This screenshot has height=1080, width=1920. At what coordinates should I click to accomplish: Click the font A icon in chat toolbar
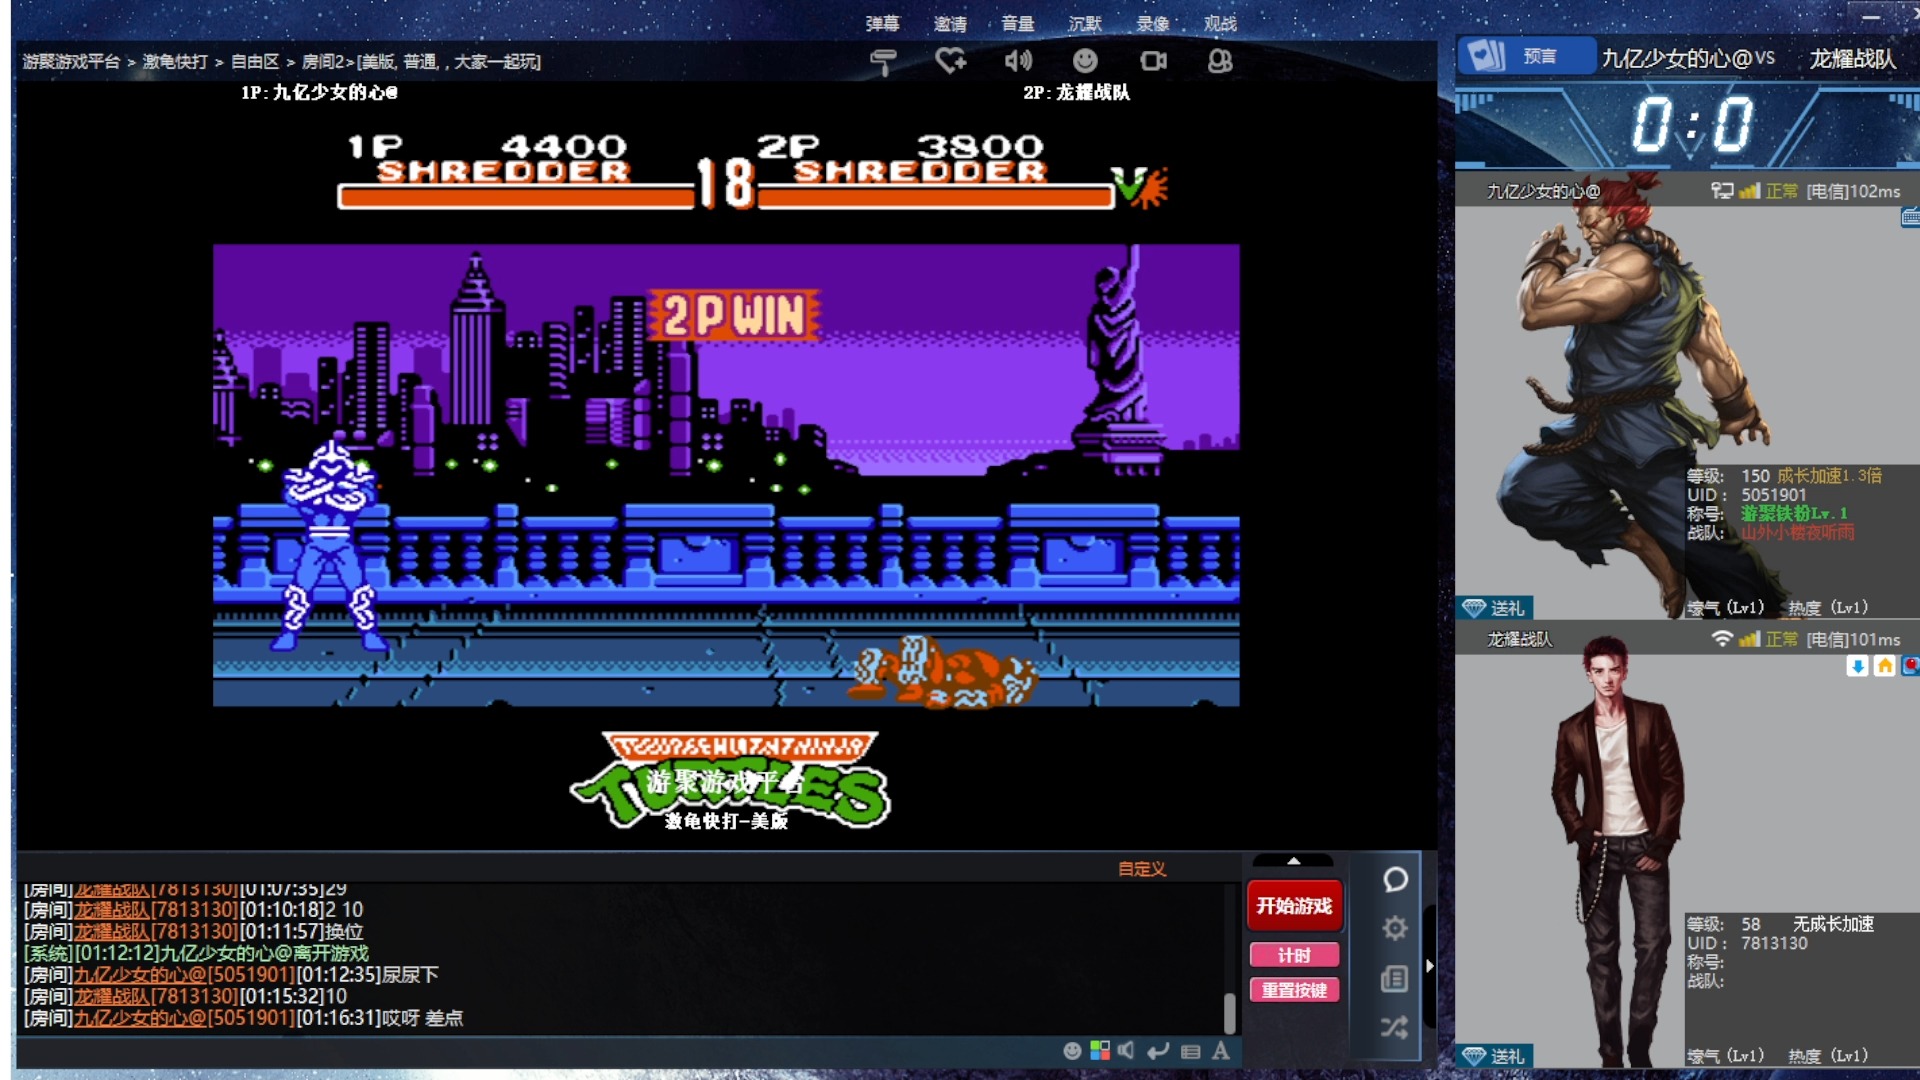1220,1050
